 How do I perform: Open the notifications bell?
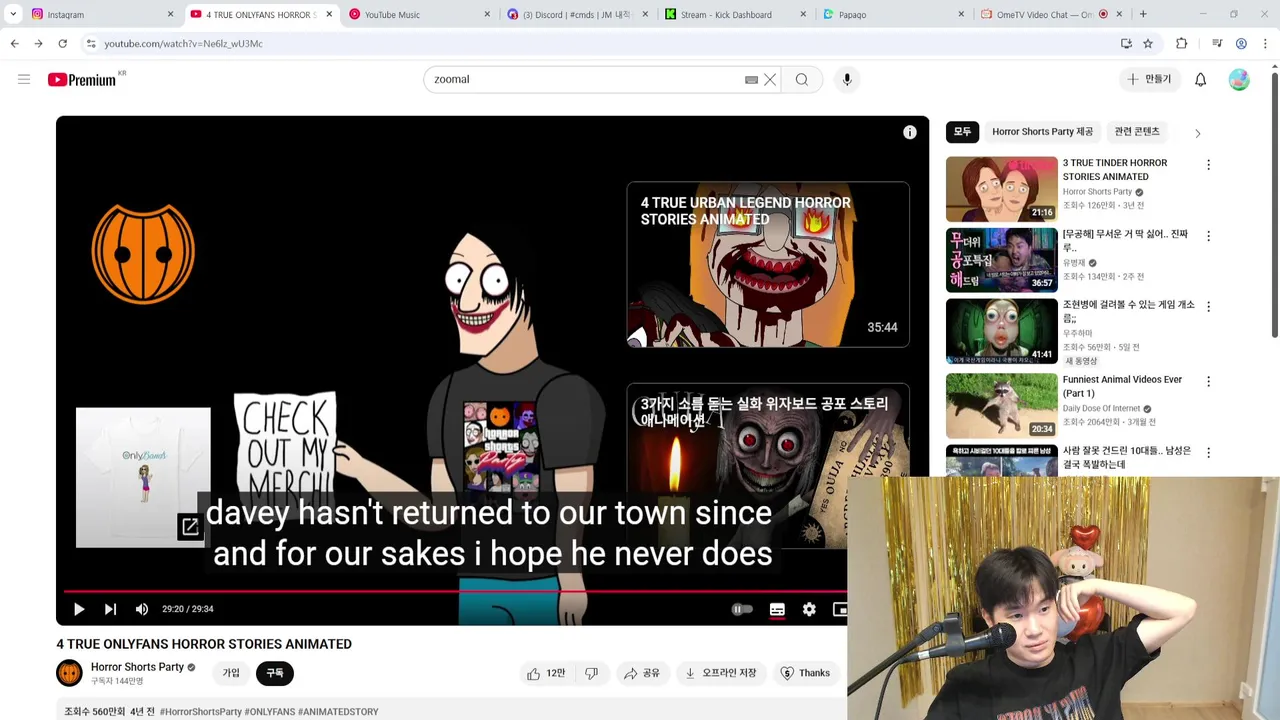coord(1200,80)
